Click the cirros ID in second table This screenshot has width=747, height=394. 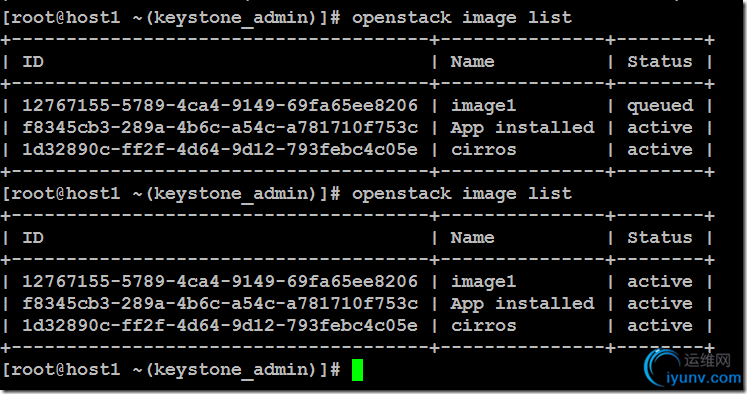[x=220, y=325]
